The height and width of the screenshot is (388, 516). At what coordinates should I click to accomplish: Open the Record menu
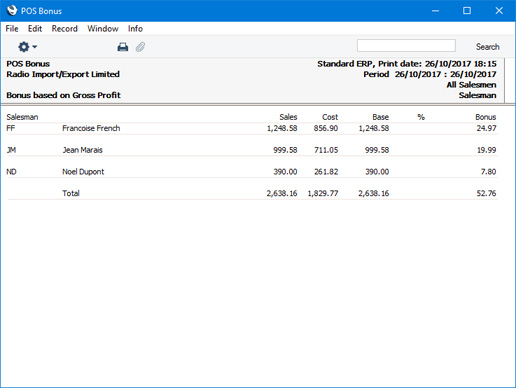(x=64, y=29)
